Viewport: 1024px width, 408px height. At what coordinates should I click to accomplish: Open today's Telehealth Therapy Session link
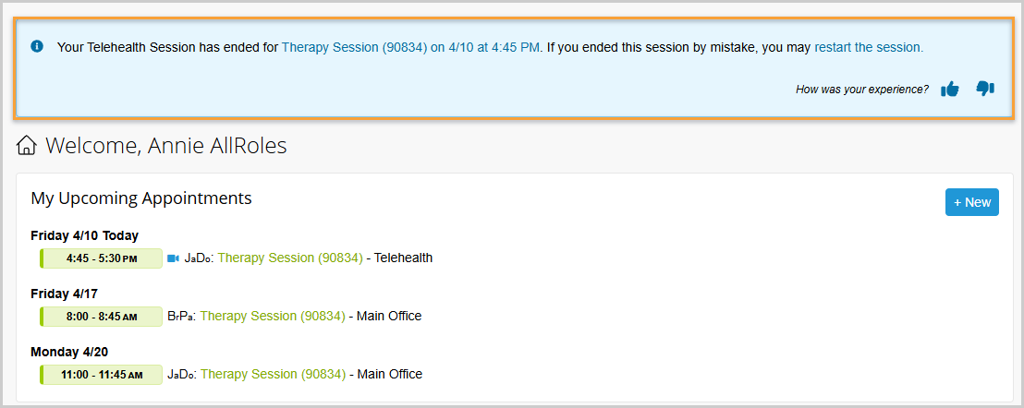(290, 258)
